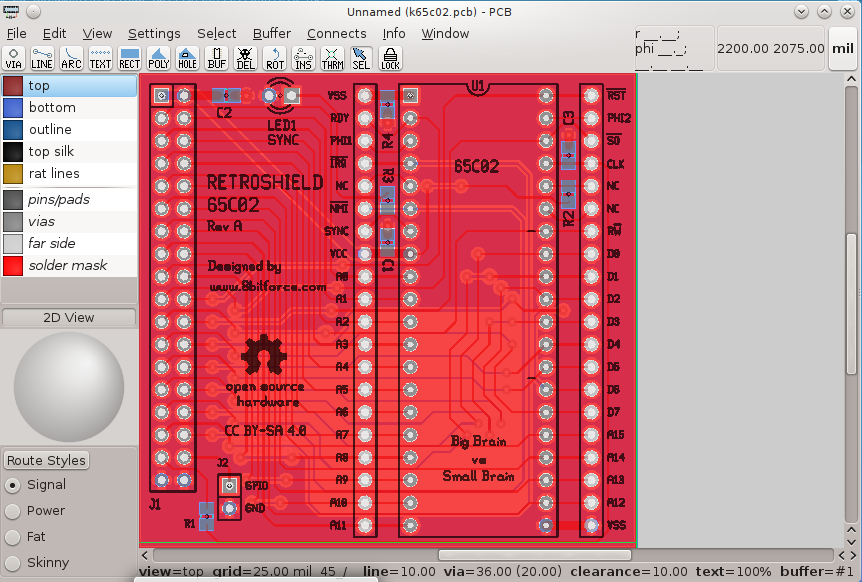
Task: Select the outline layer name
Action: [x=50, y=130]
